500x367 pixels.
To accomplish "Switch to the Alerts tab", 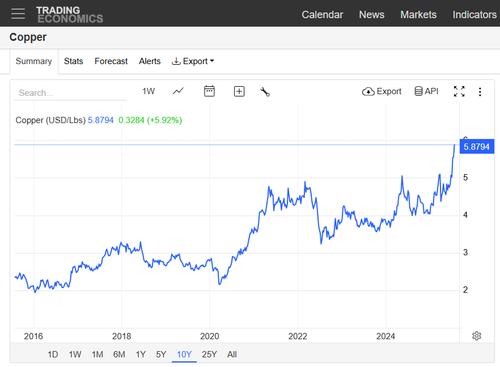I will coord(150,61).
